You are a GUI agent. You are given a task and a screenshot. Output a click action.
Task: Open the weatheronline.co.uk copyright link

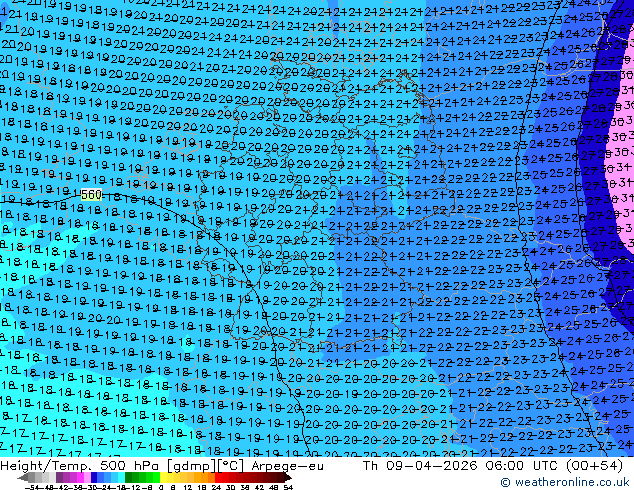point(564,482)
